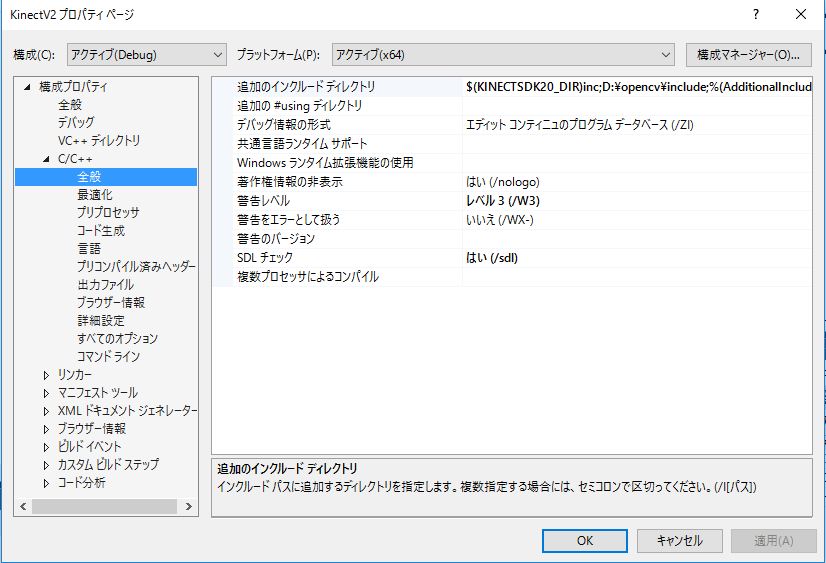Expand the コード分析 tree node

[46, 483]
